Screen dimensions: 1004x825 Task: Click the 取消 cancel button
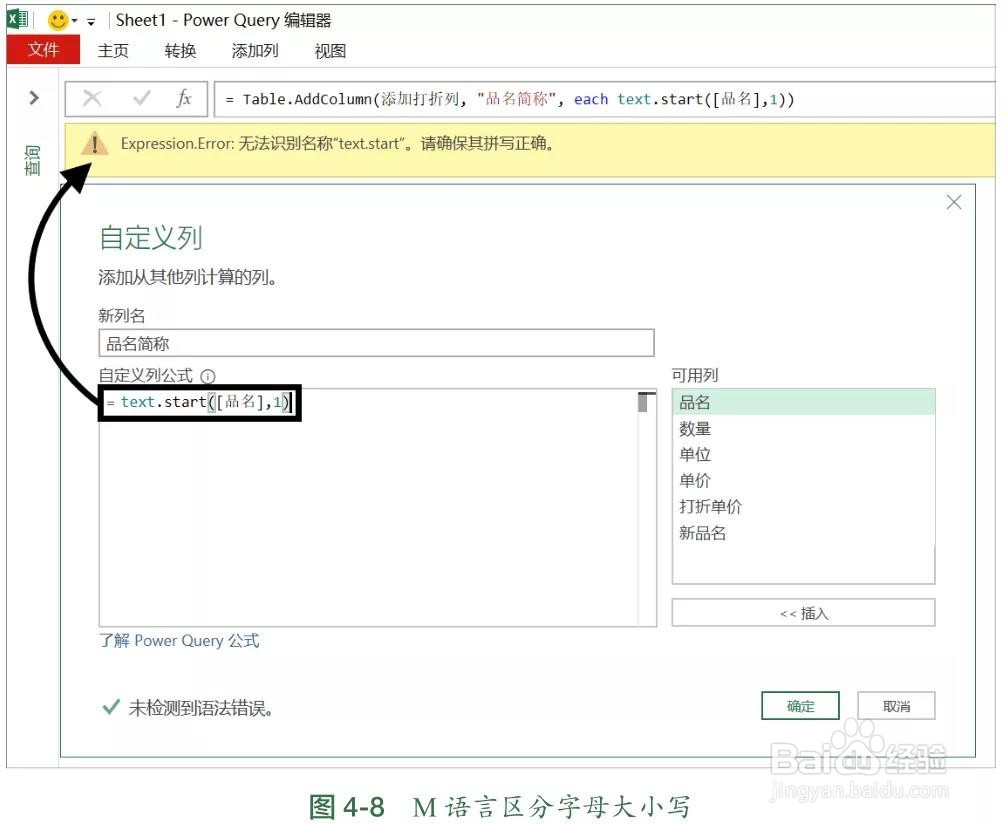coord(896,706)
